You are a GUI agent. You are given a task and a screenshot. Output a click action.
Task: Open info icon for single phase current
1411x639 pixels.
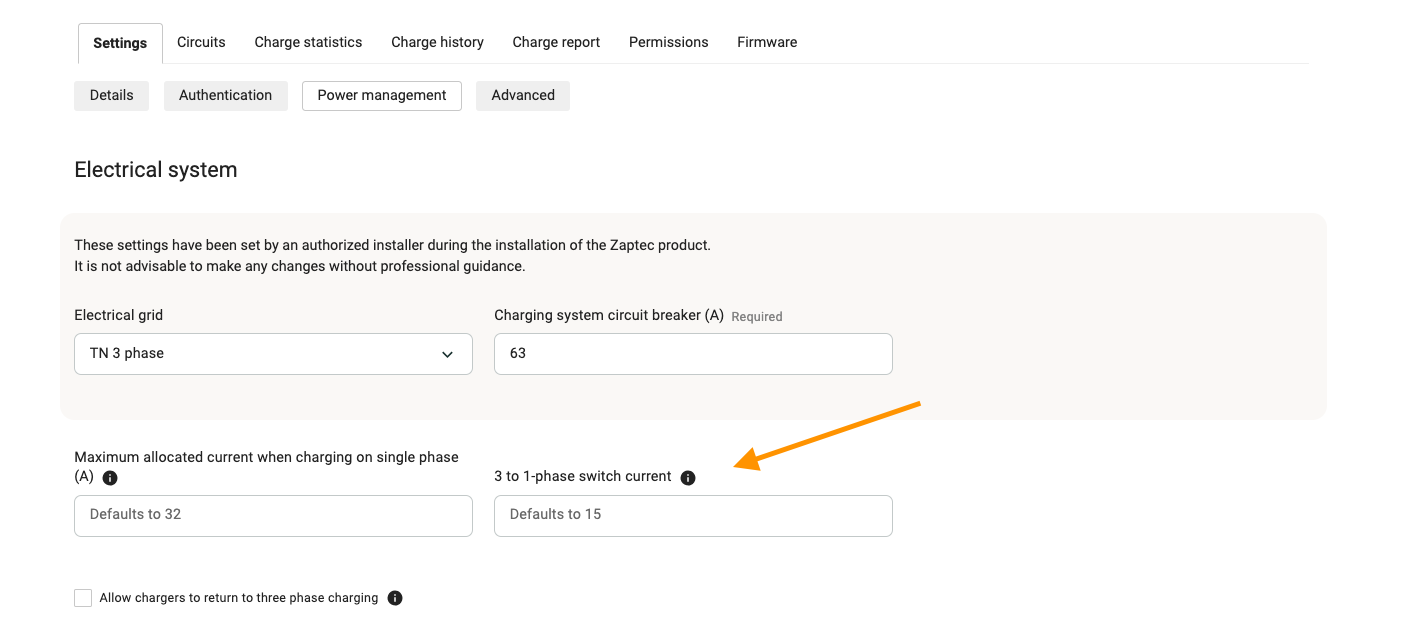(110, 478)
